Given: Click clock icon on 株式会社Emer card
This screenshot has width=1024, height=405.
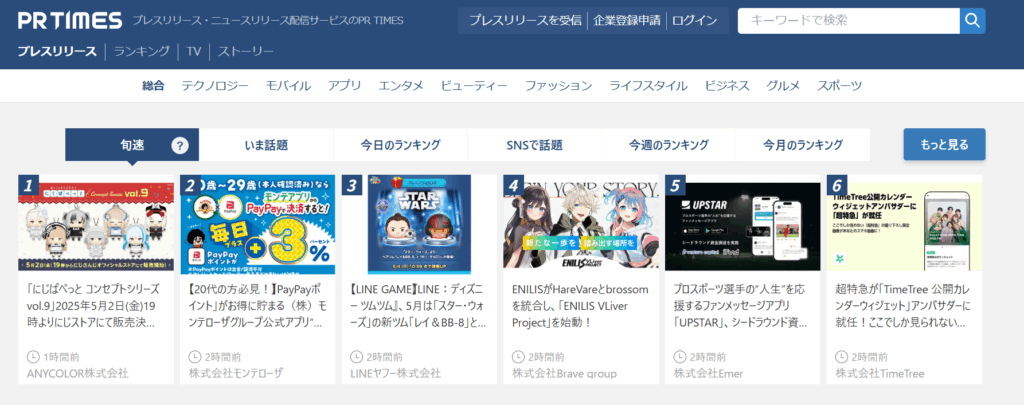Looking at the screenshot, I should point(680,357).
